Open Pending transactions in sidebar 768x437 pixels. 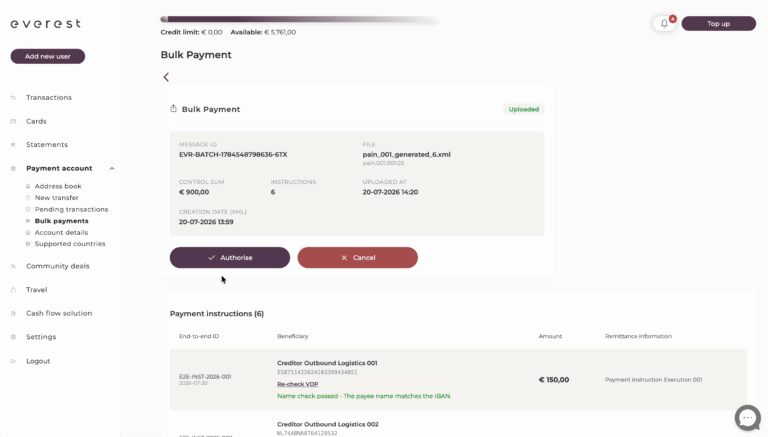[x=71, y=209]
